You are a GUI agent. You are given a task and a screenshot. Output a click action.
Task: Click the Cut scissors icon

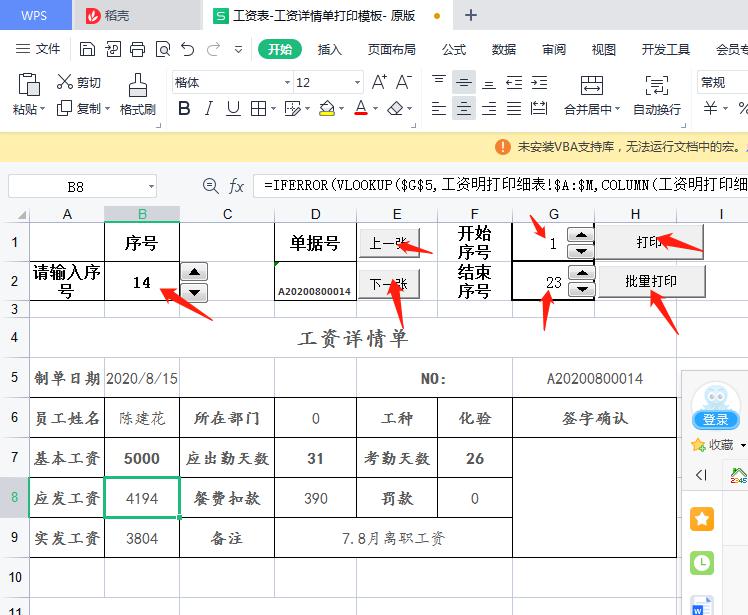(64, 82)
